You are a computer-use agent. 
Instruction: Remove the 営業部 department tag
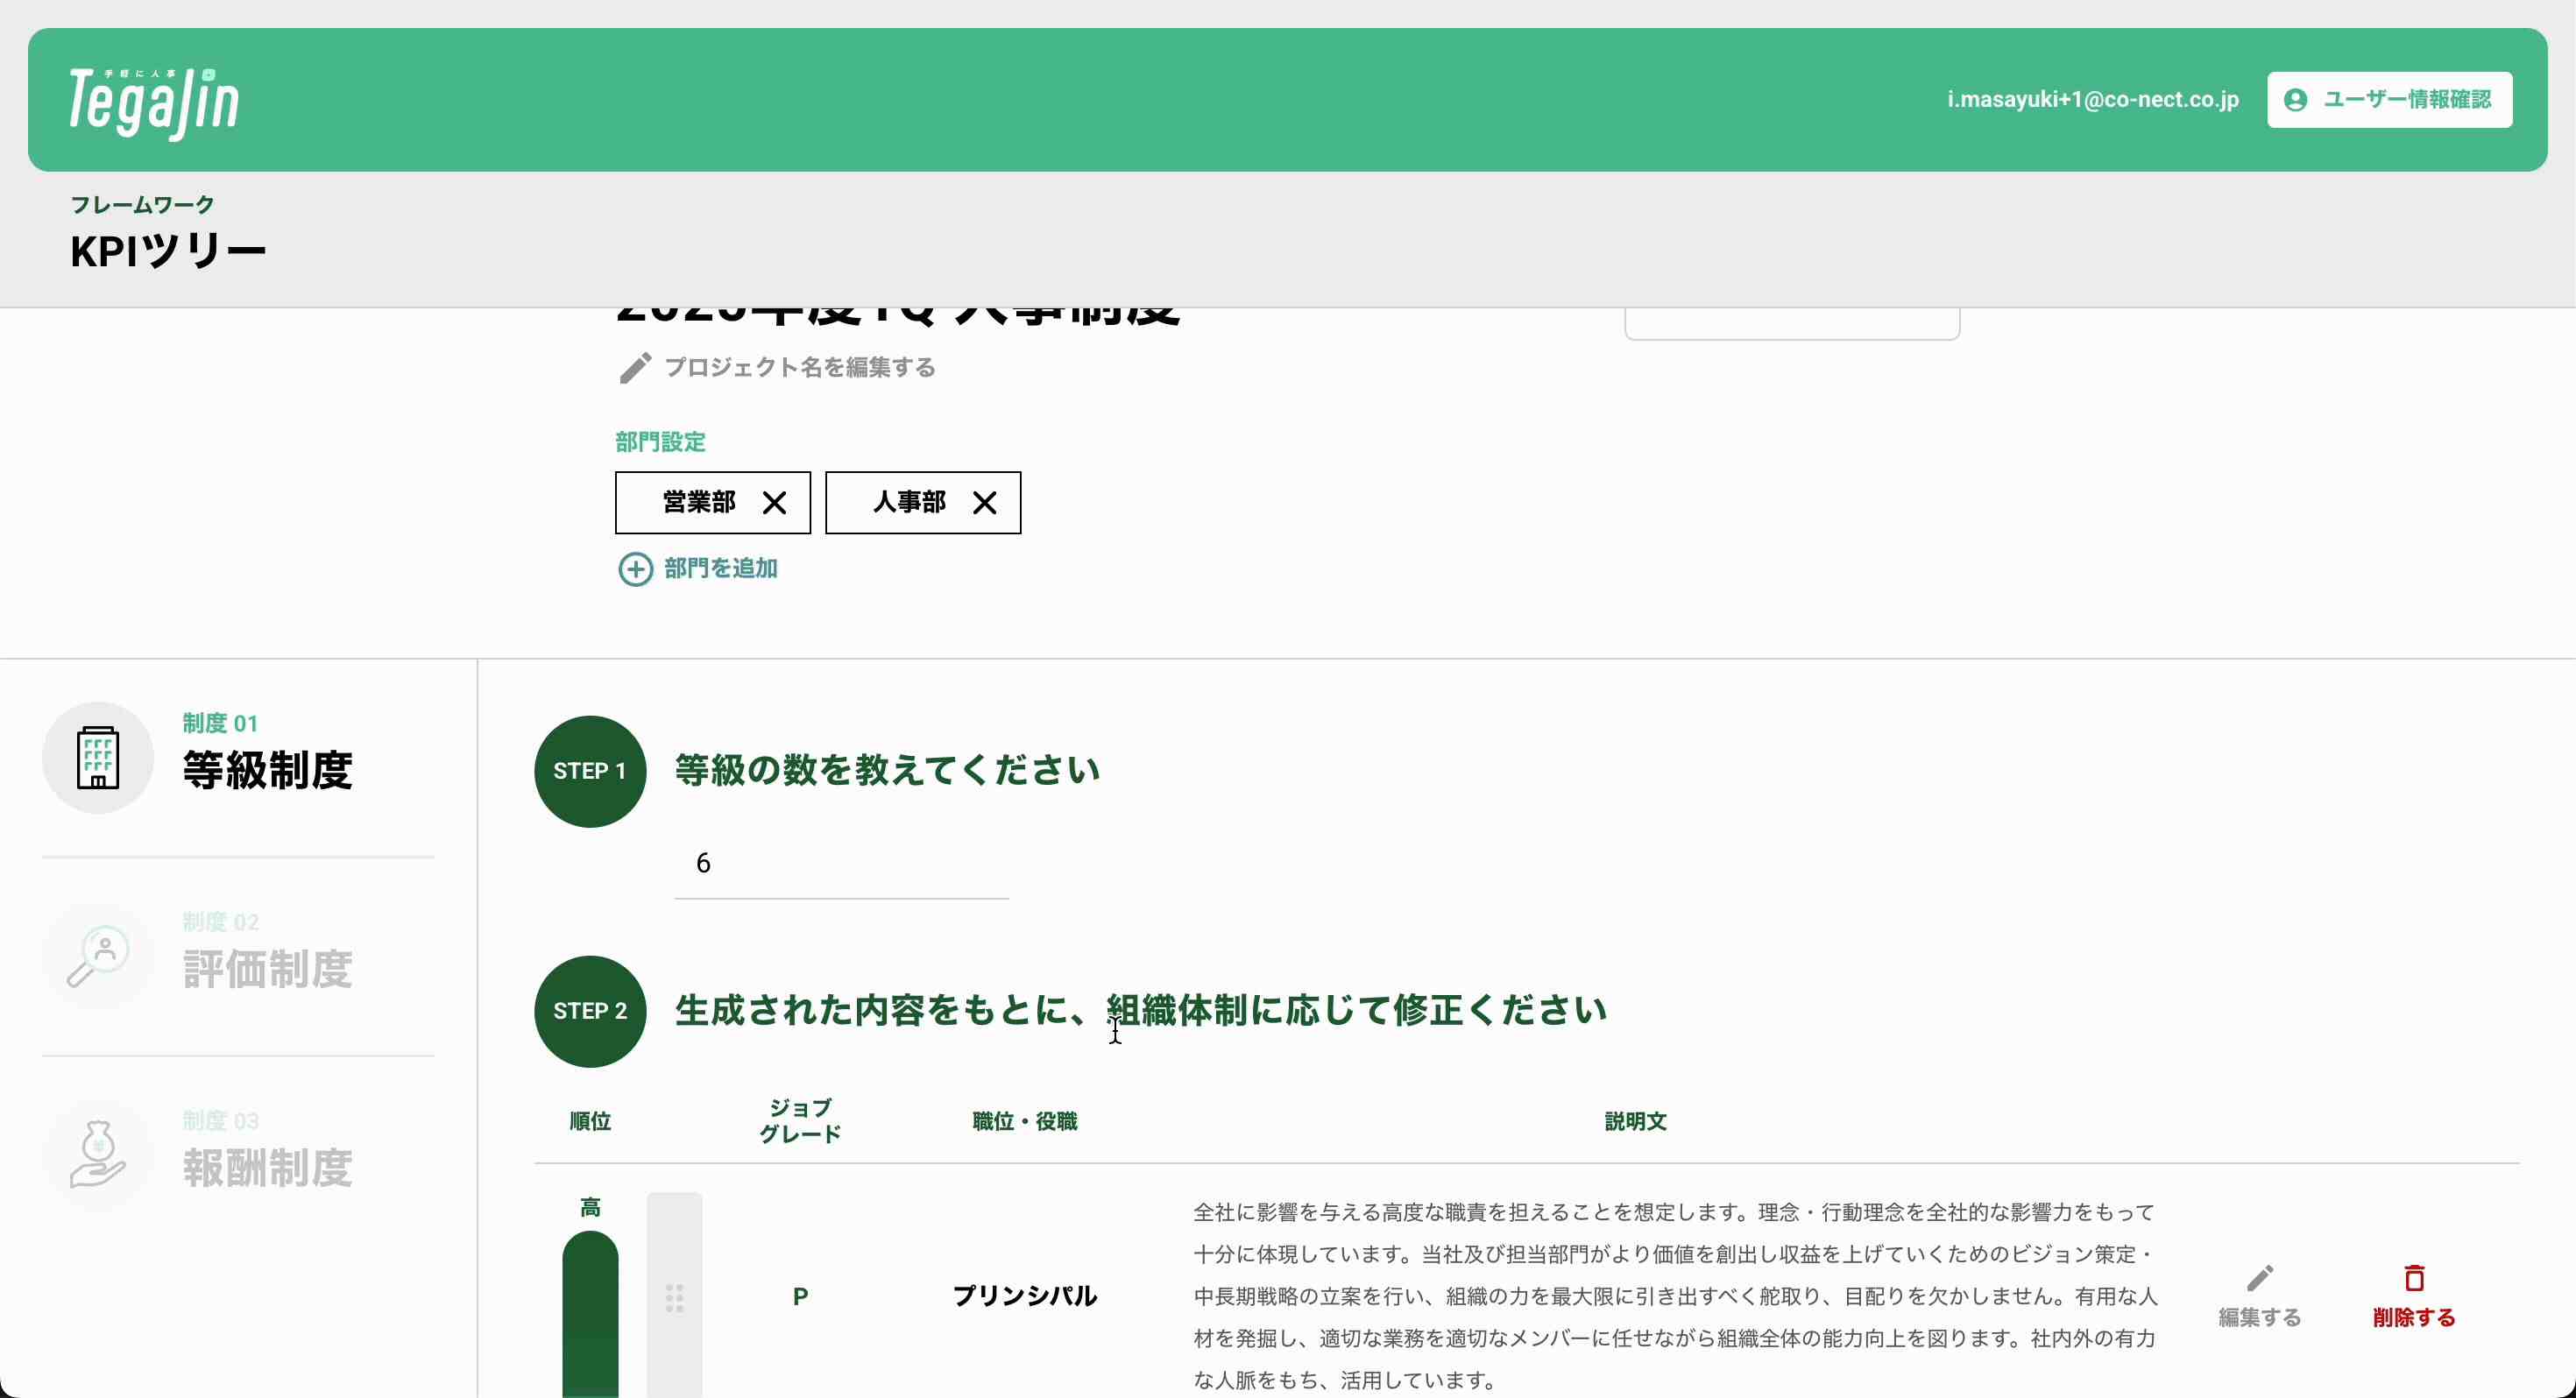(774, 503)
